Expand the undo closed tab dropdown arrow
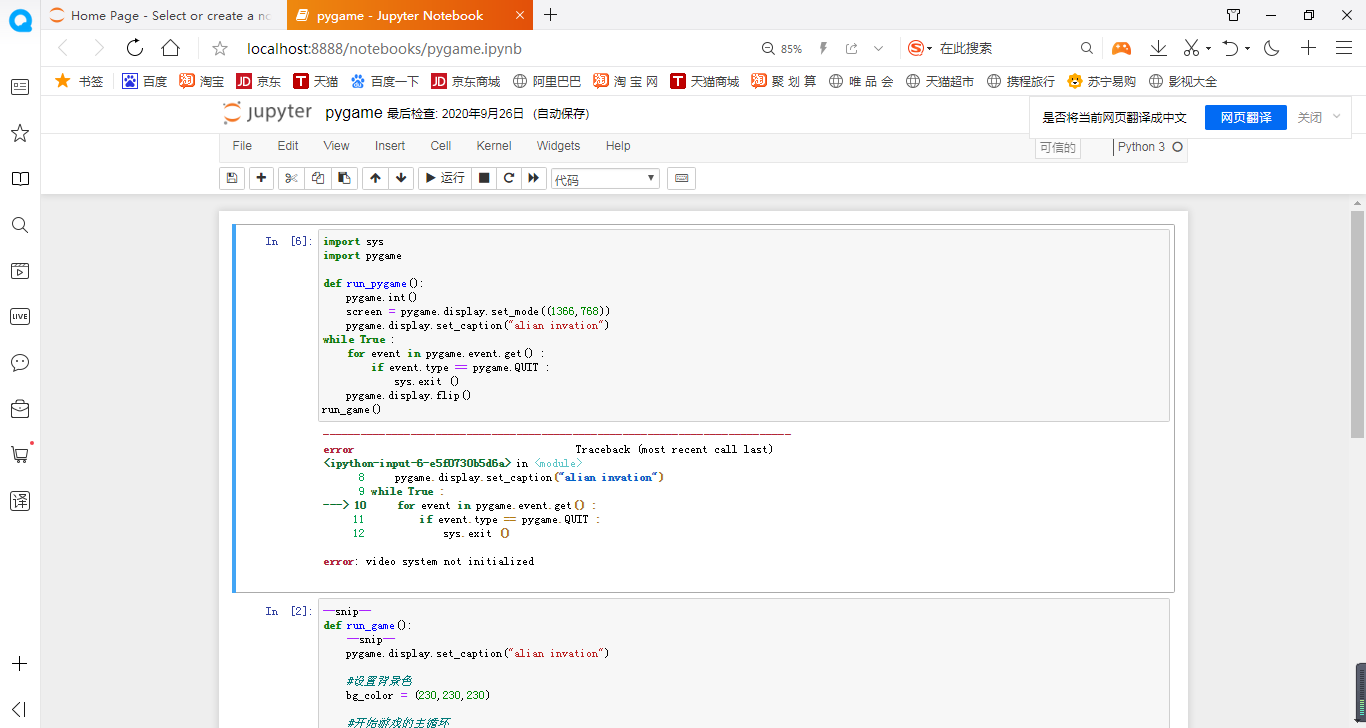Screen dimensions: 1366x728 pyautogui.click(x=1248, y=48)
